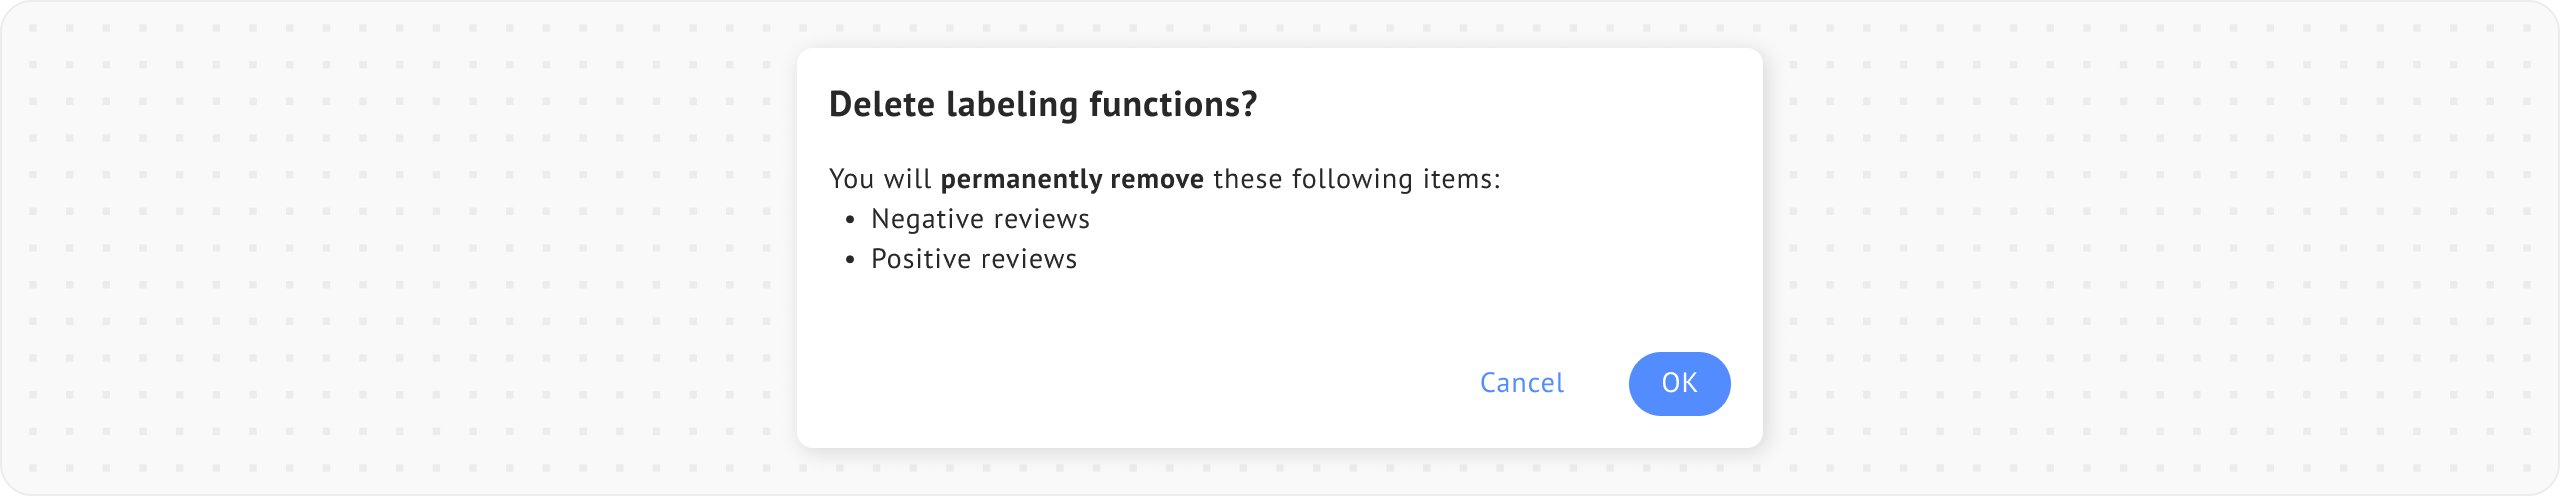The image size is (2560, 496).
Task: Click the "Delete labeling functions?" dialog title
Action: click(x=1042, y=104)
